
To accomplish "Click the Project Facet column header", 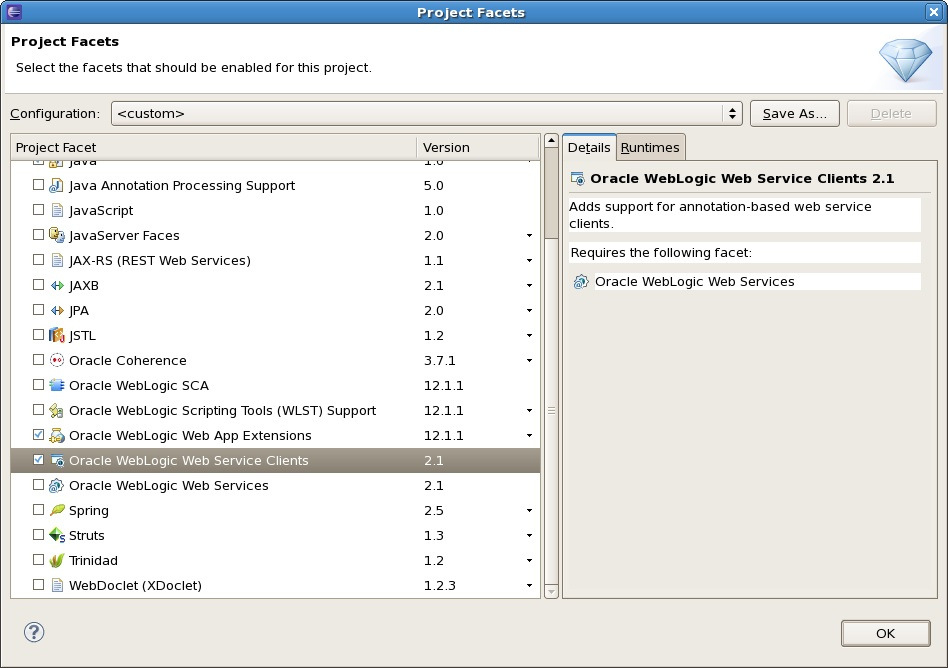I will coord(213,148).
